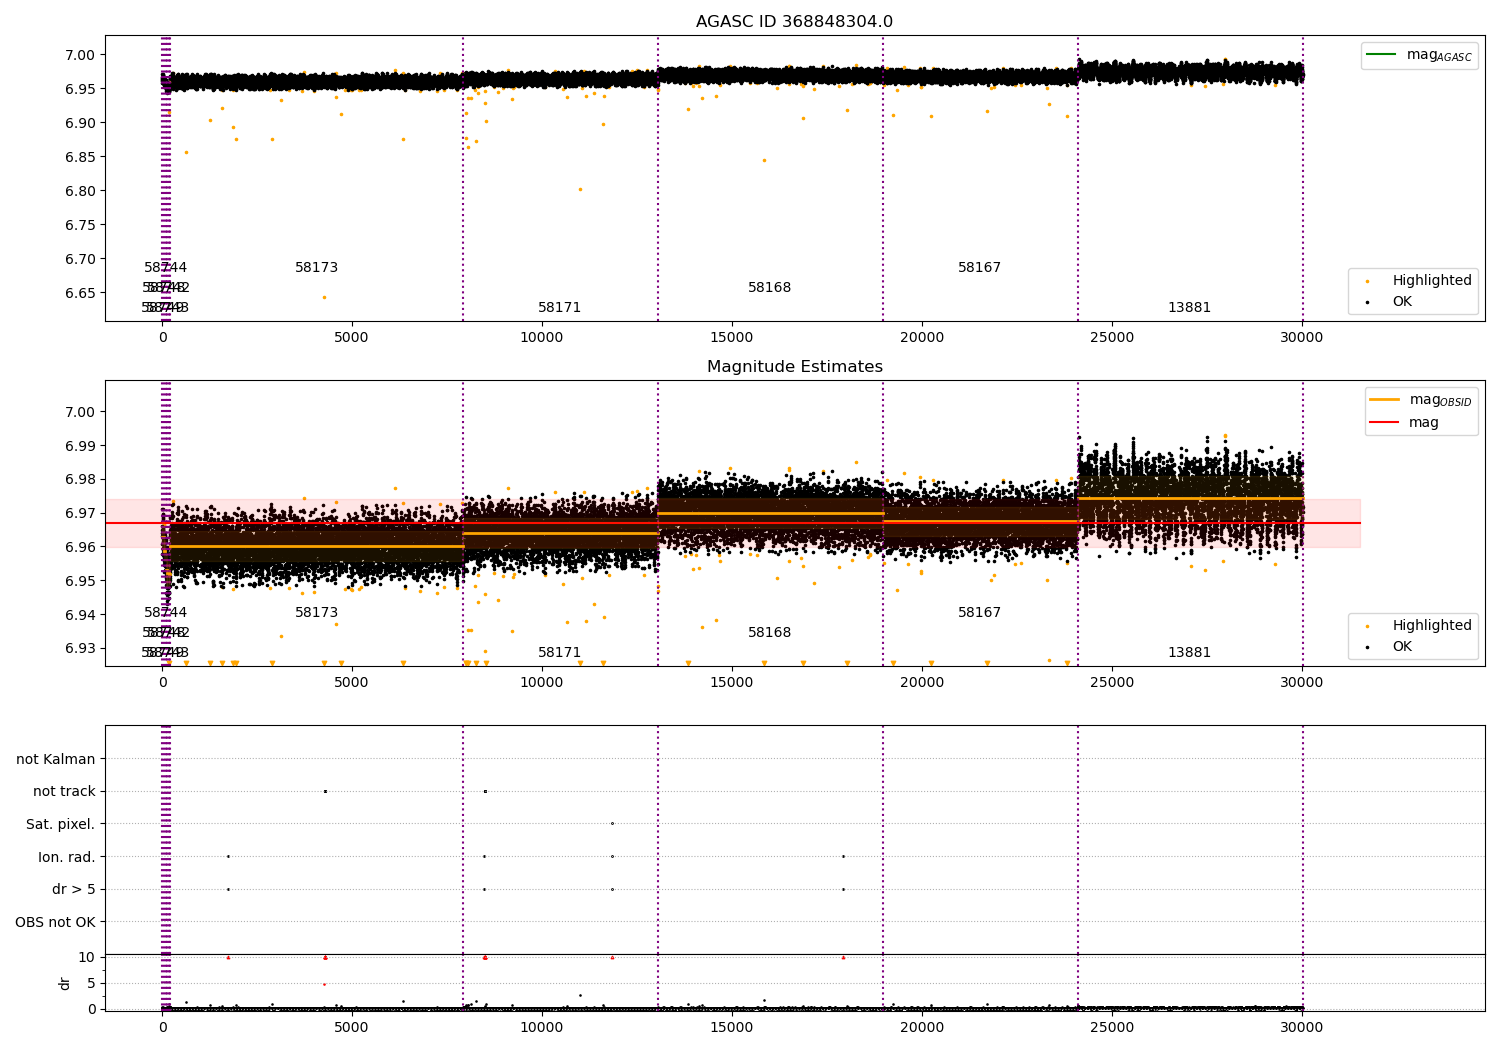Select 'OK' legend entry in the Magnitude Estimates plot
This screenshot has width=1500, height=1050.
point(1402,646)
